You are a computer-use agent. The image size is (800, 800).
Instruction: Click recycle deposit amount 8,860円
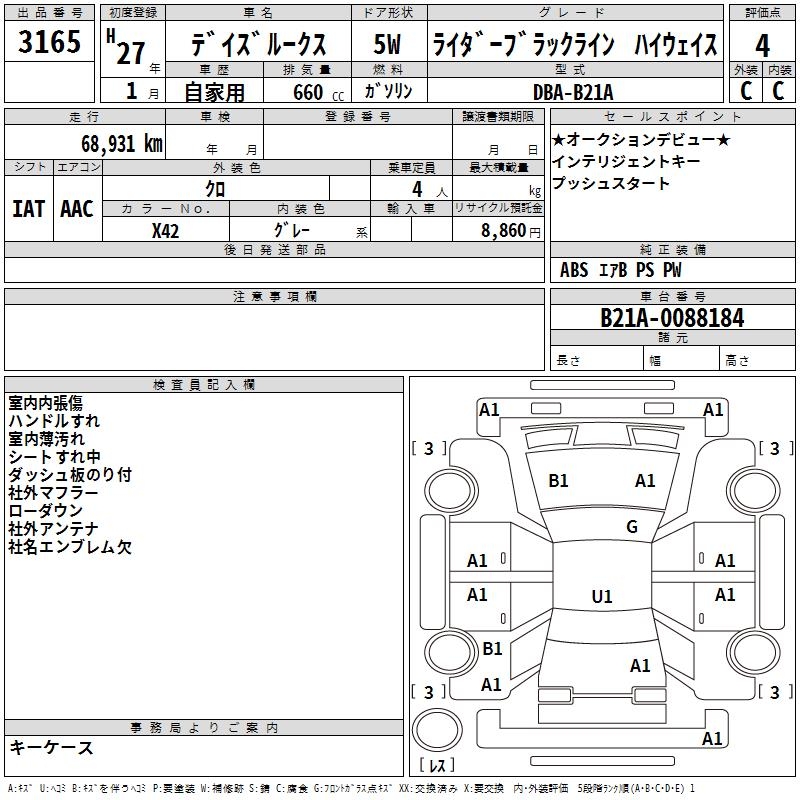point(511,231)
